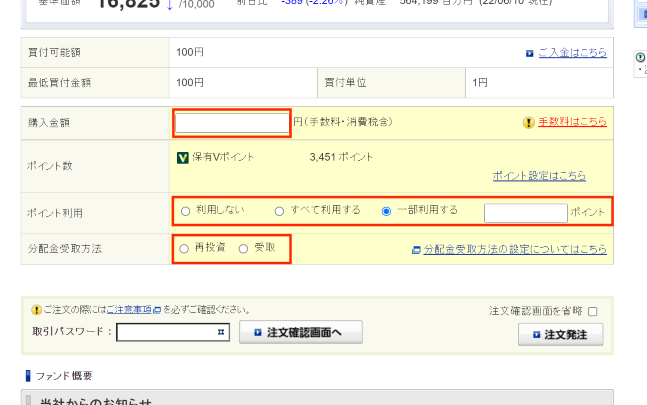Enable the 注文確認画面を省略 checkbox

tap(593, 311)
